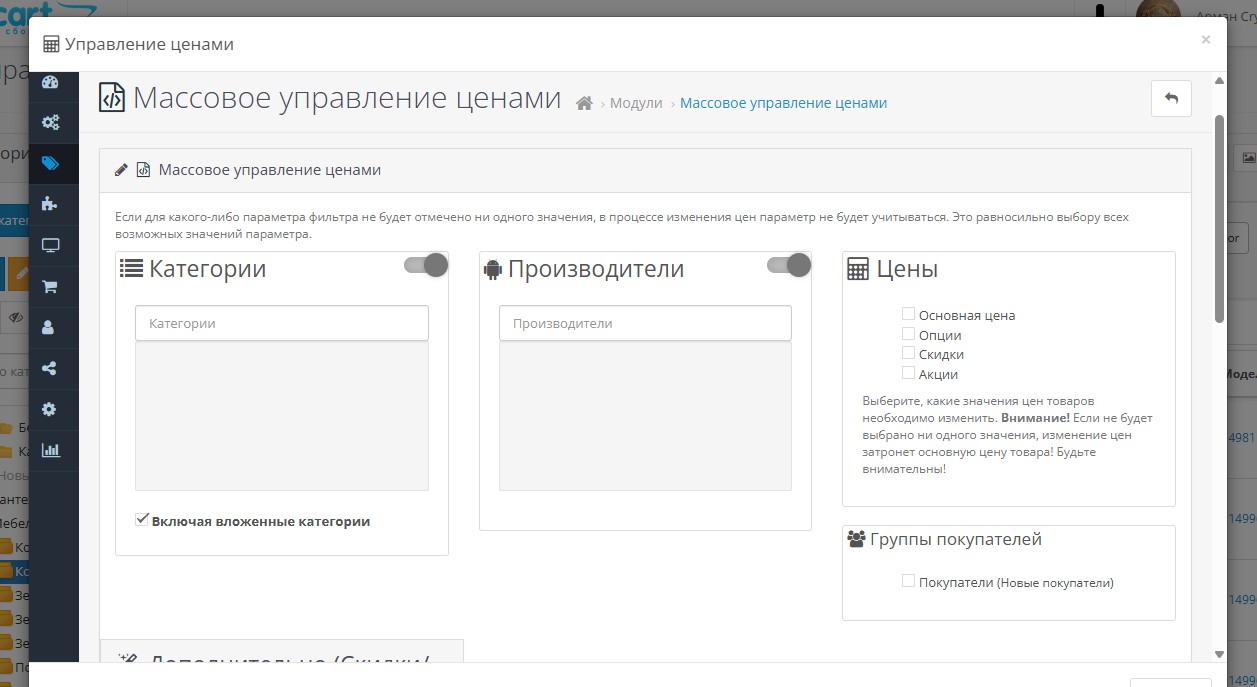Click the marketing share sidebar icon
The image size is (1257, 687).
[x=50, y=368]
